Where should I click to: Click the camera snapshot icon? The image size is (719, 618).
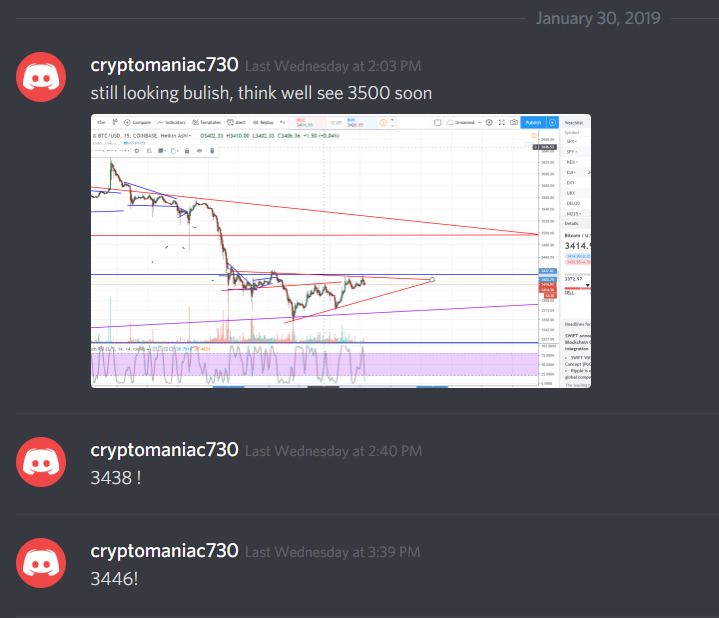tap(514, 122)
